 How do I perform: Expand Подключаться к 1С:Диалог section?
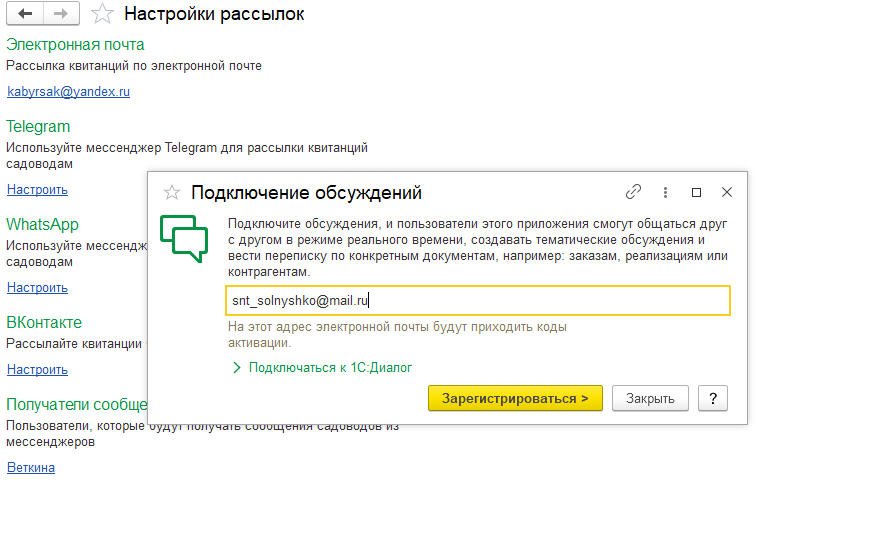[x=322, y=368]
